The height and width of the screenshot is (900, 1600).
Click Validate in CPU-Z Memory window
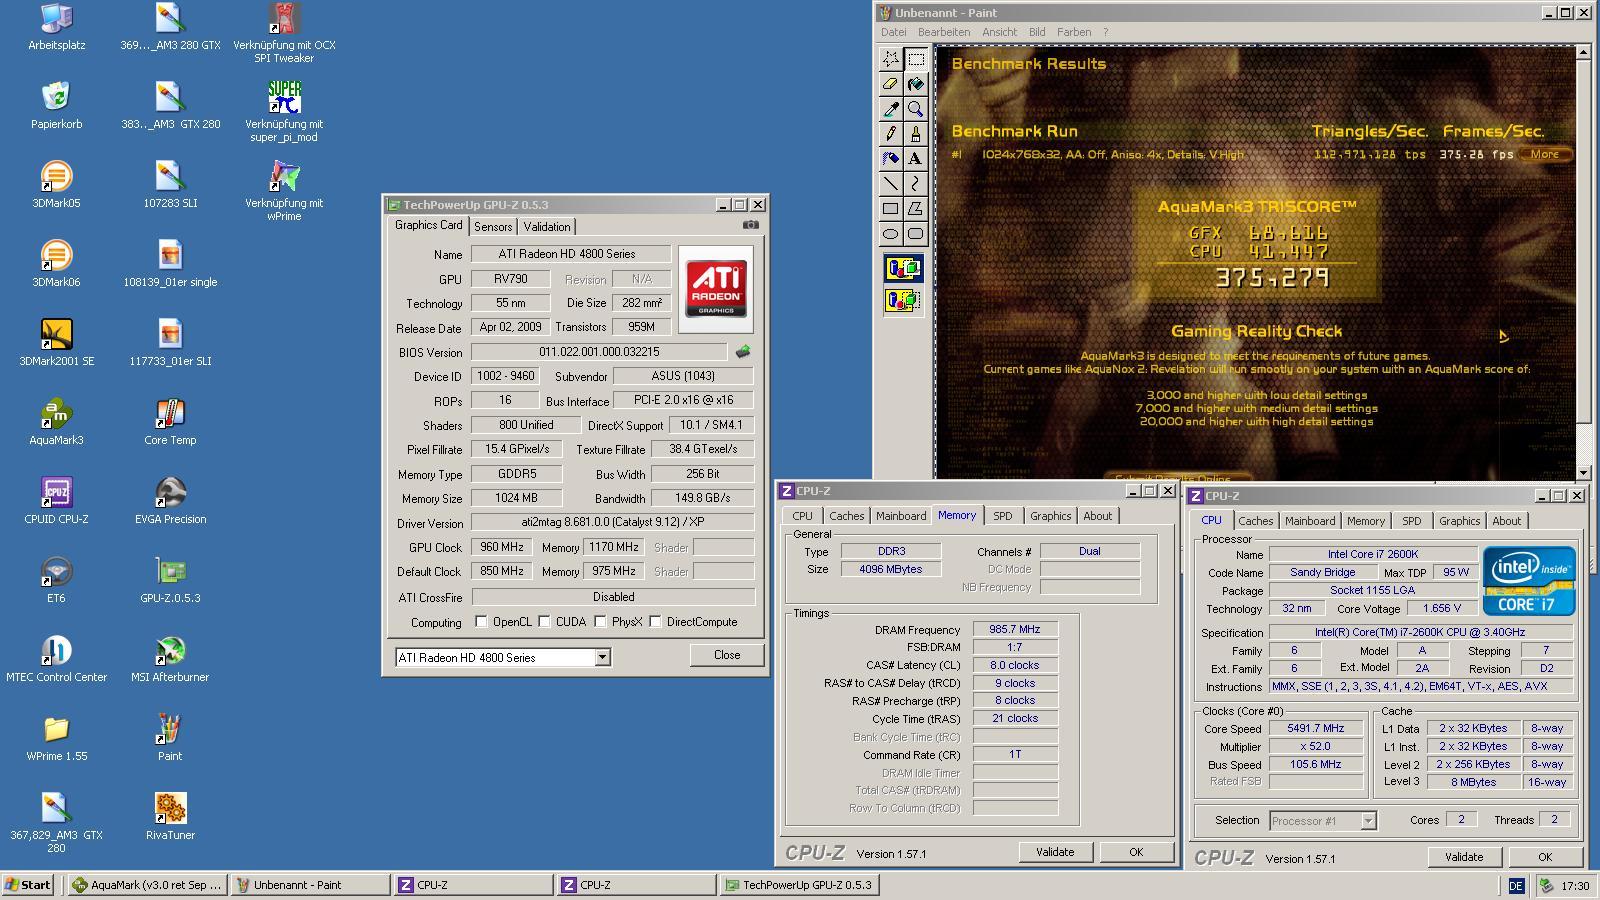pos(1055,852)
